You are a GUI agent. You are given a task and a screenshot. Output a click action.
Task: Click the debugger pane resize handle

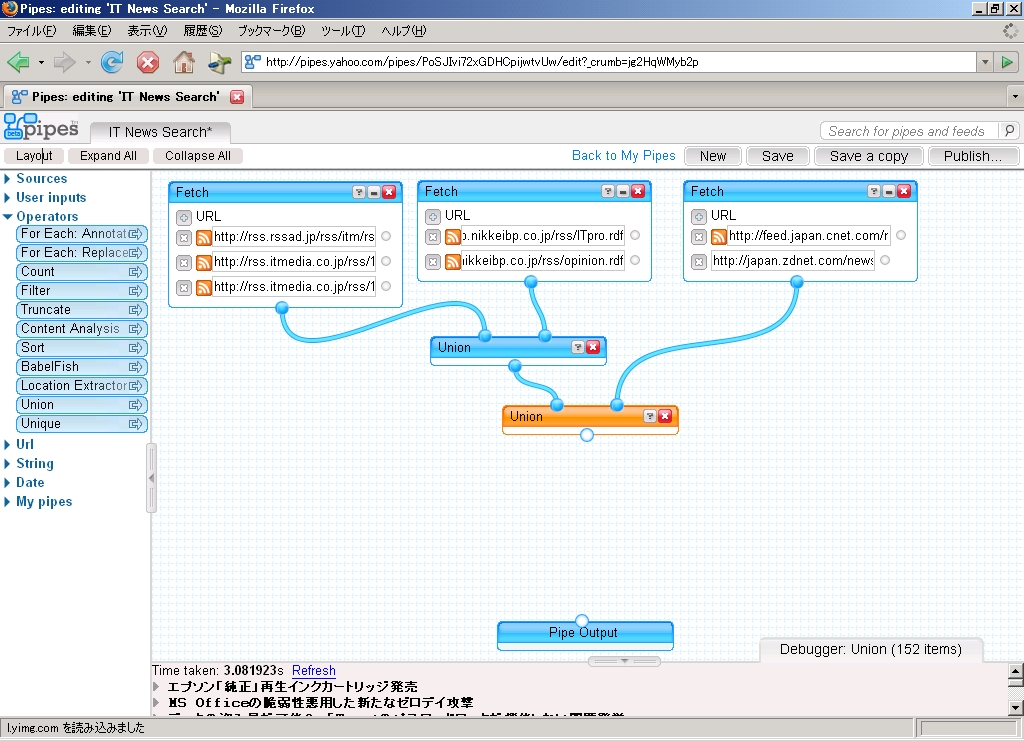pyautogui.click(x=624, y=661)
